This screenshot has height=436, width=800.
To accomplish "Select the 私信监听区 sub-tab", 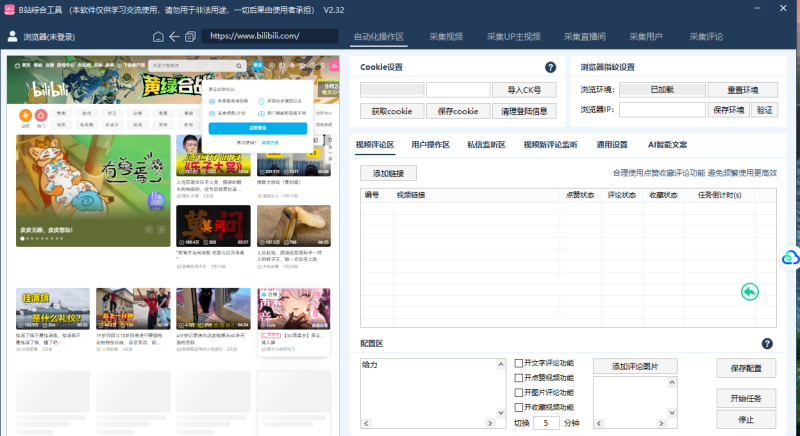I will [486, 145].
